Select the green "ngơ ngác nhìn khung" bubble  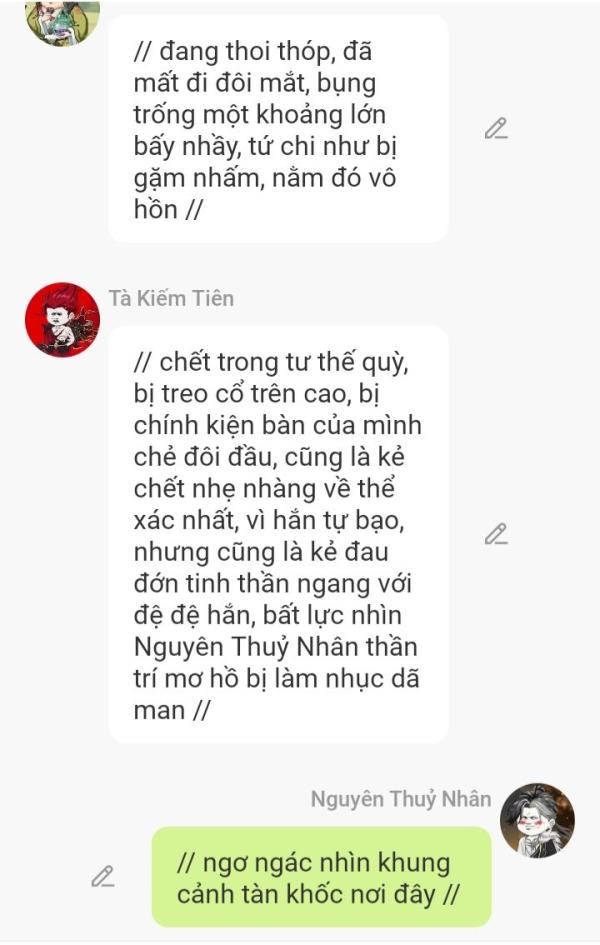(322, 876)
